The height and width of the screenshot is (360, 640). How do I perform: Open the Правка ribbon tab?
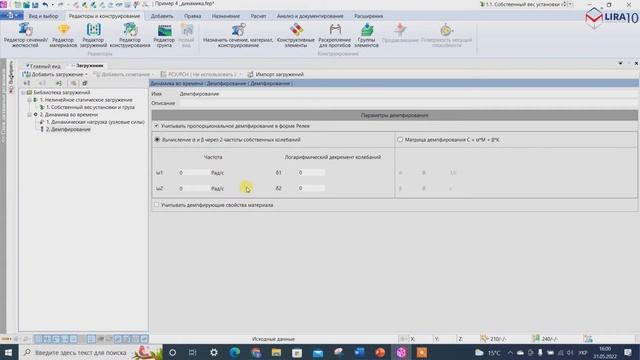coord(192,16)
